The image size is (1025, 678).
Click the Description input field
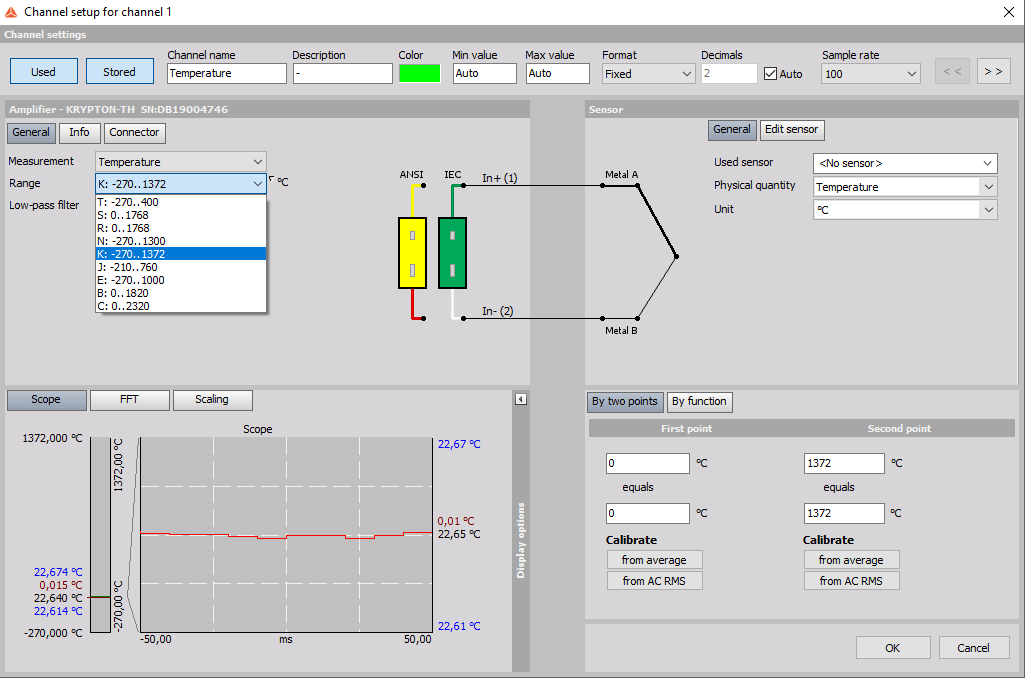[343, 73]
